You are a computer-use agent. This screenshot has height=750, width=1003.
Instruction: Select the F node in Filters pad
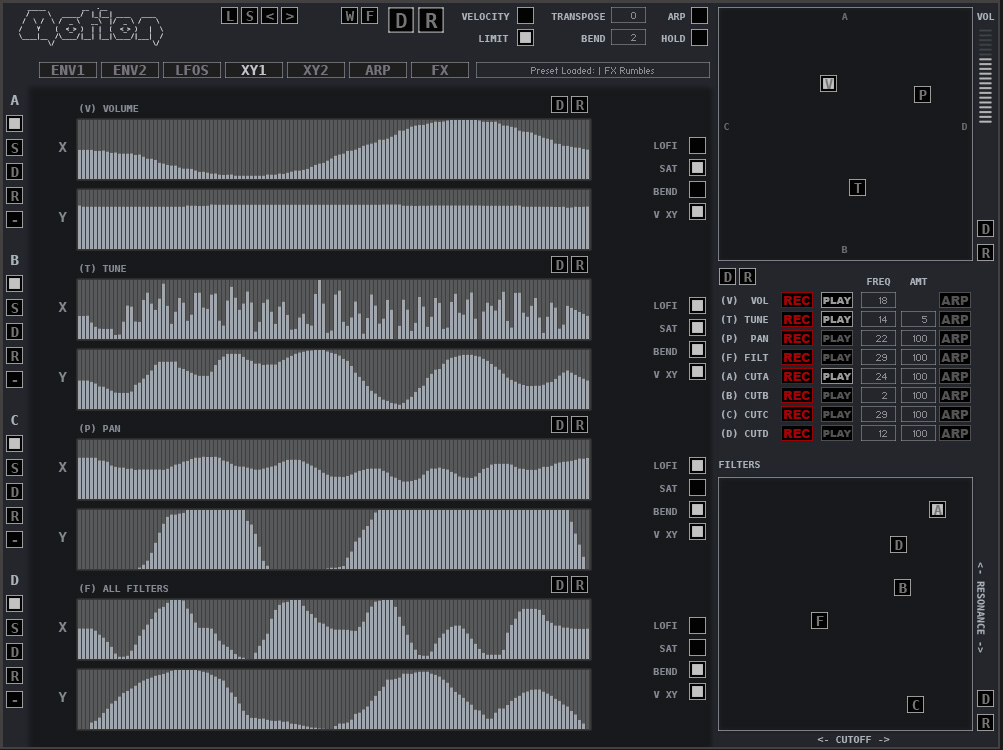coord(819,621)
